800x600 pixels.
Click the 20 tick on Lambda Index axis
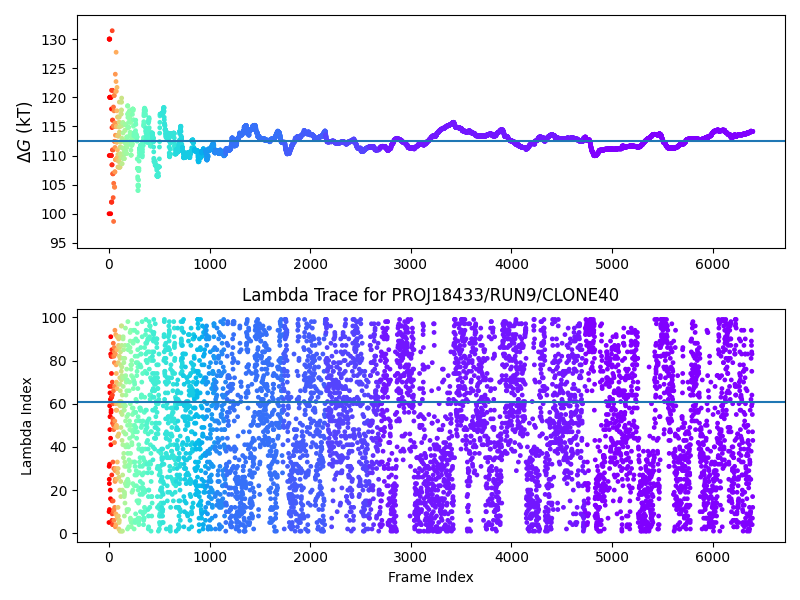point(57,491)
